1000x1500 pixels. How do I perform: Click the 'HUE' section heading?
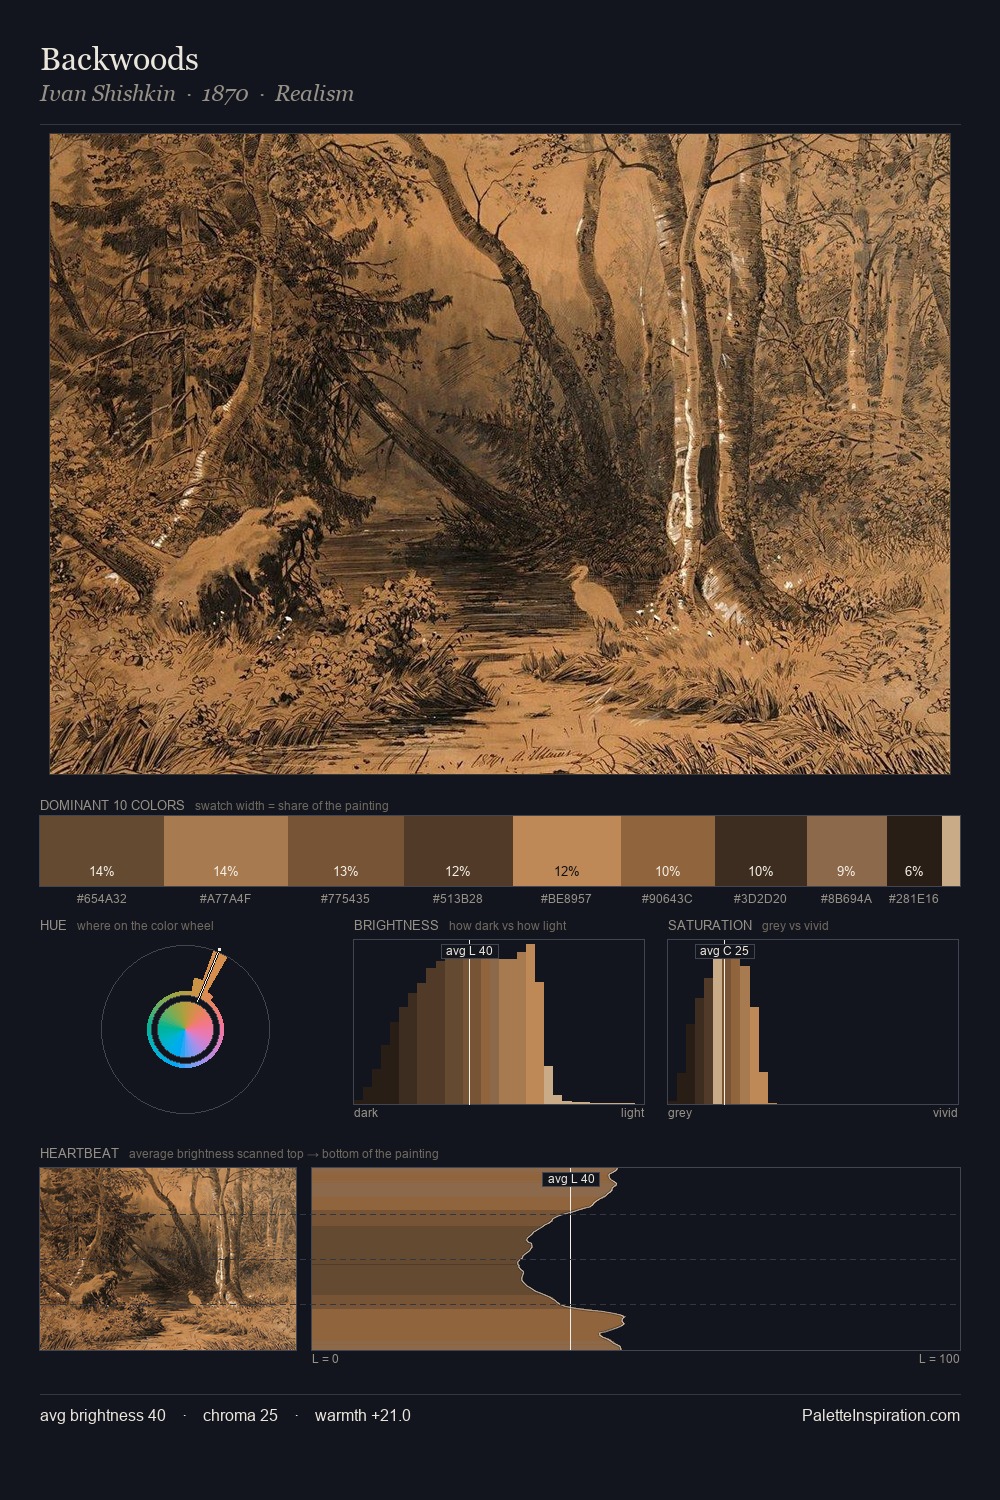coord(53,925)
